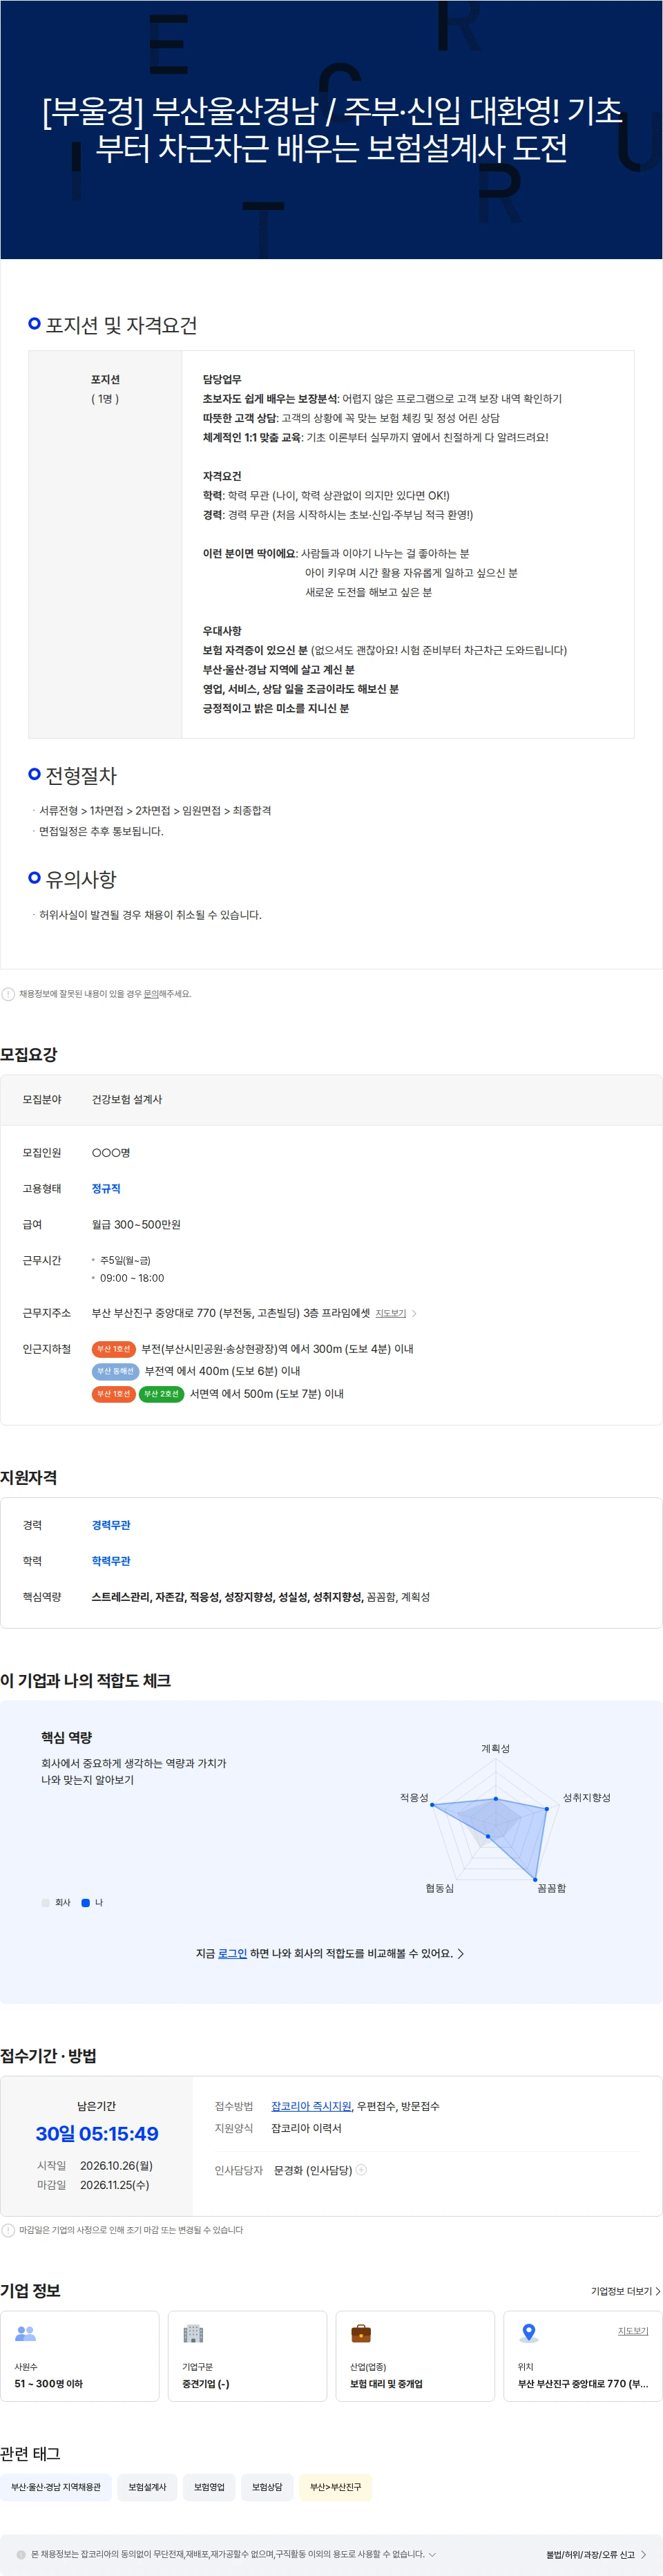Click the 전형절차 heading bullet
Viewport: 663px width, 2576px height.
click(x=35, y=774)
